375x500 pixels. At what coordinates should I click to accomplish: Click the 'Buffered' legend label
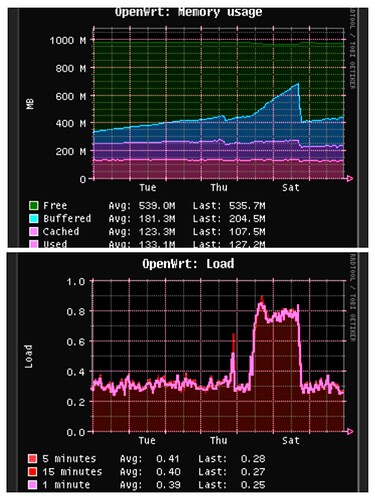[67, 219]
